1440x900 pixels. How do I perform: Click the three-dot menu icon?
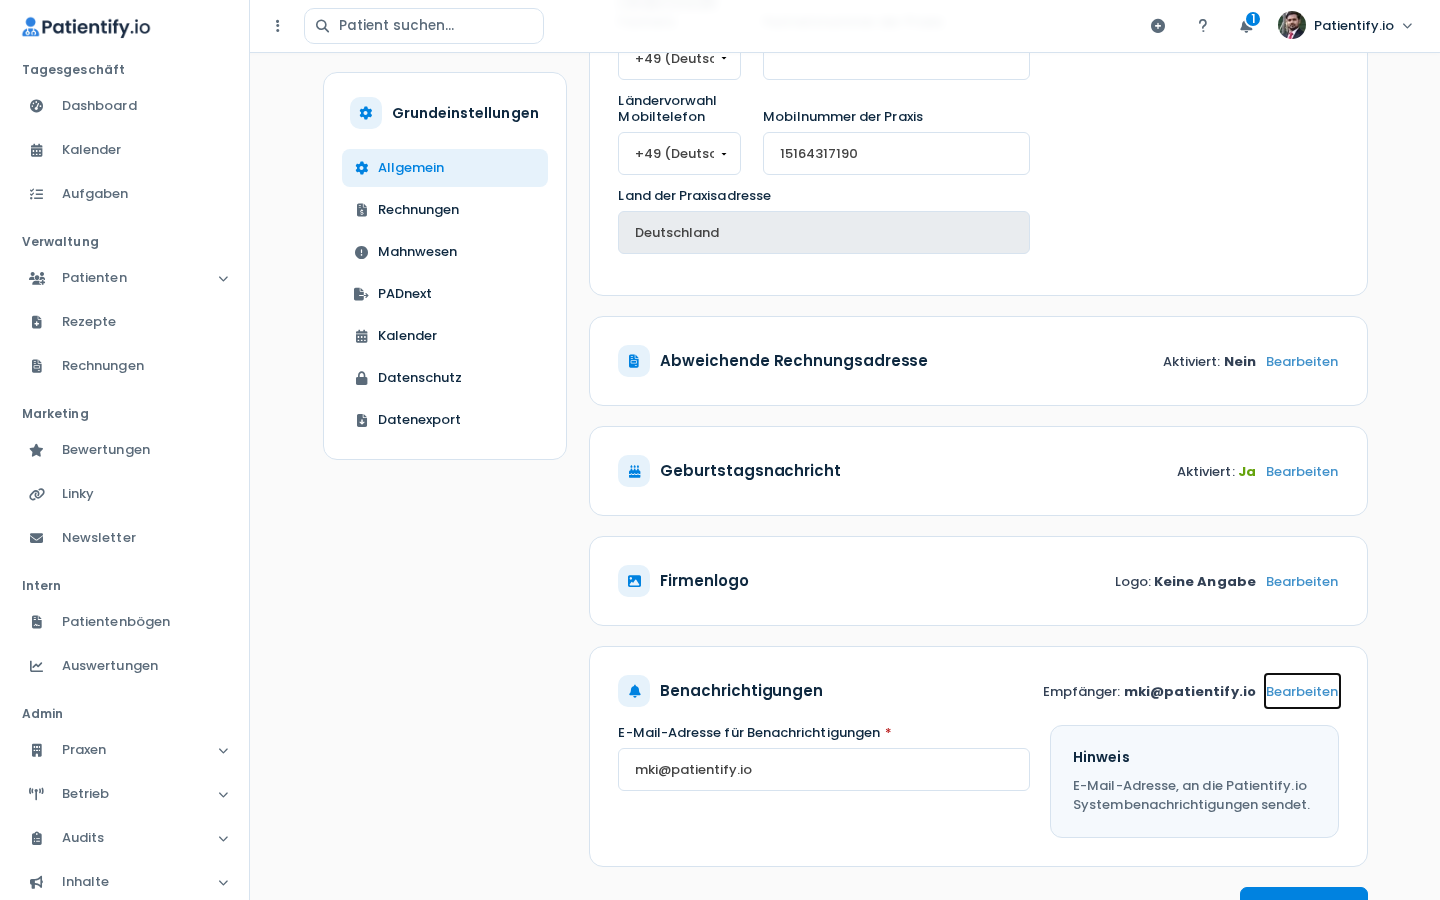tap(278, 26)
